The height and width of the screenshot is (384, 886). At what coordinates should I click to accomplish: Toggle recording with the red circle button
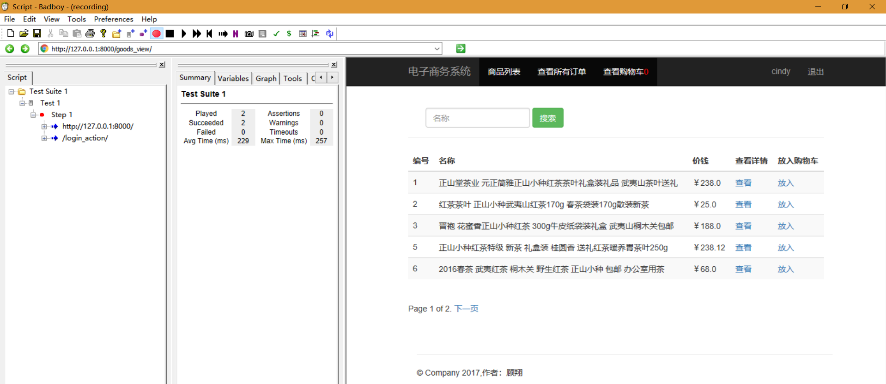coord(157,34)
